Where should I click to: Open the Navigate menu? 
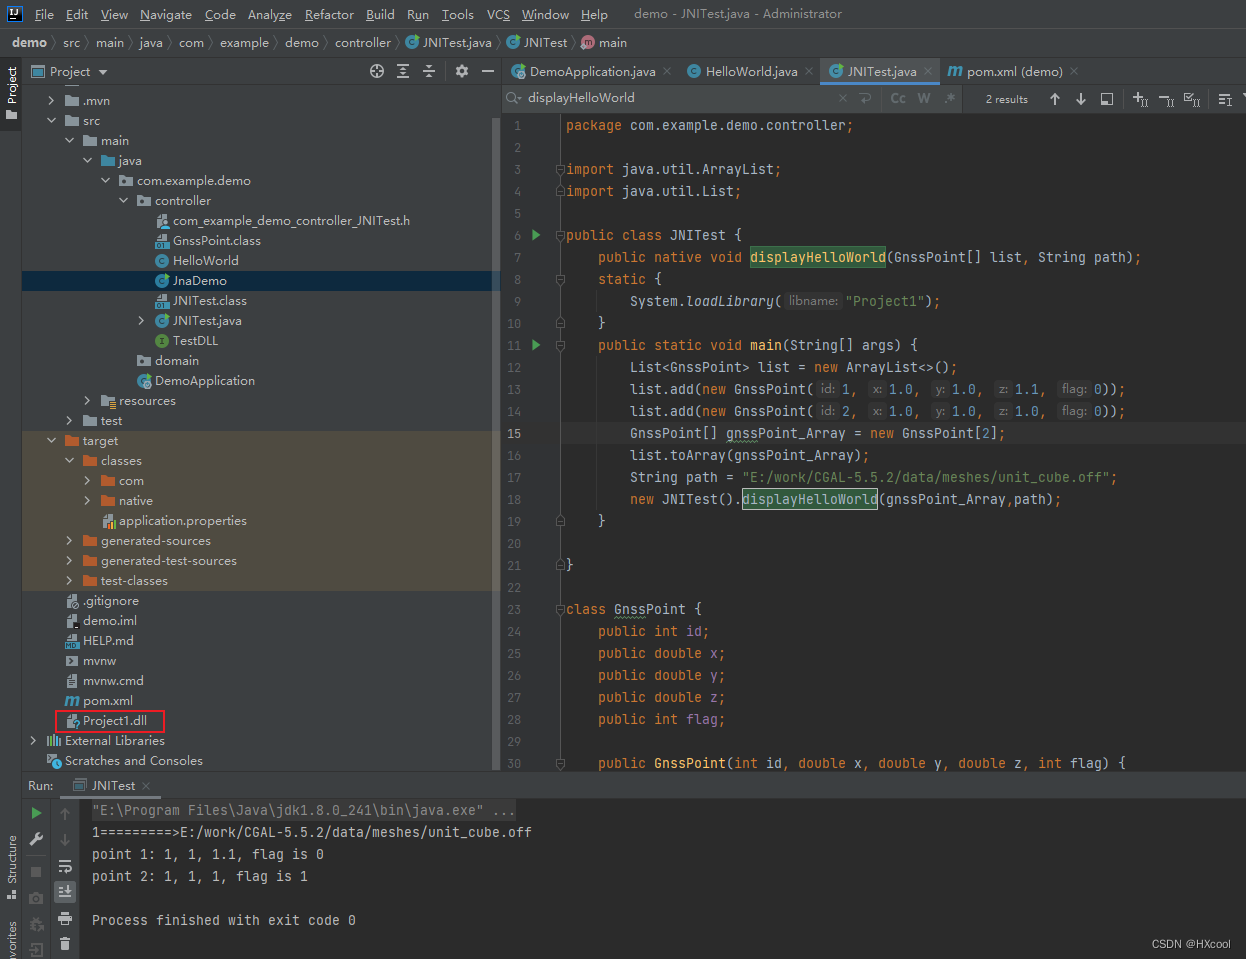[x=166, y=14]
